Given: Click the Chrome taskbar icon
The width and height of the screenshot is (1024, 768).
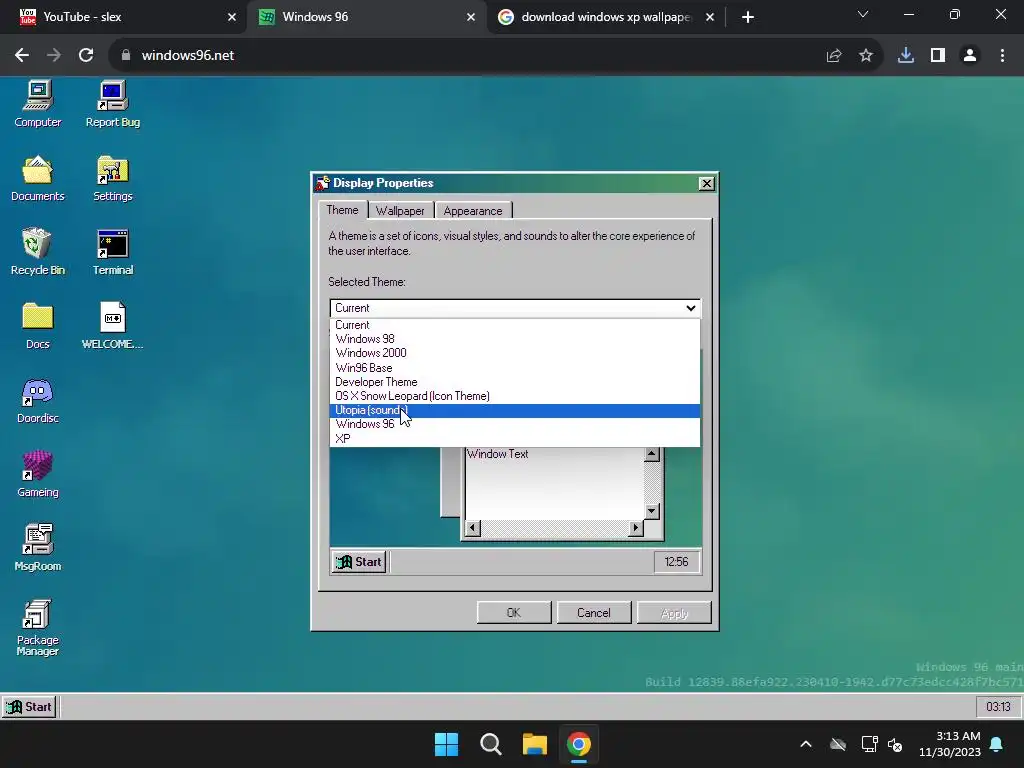Looking at the screenshot, I should 579,744.
